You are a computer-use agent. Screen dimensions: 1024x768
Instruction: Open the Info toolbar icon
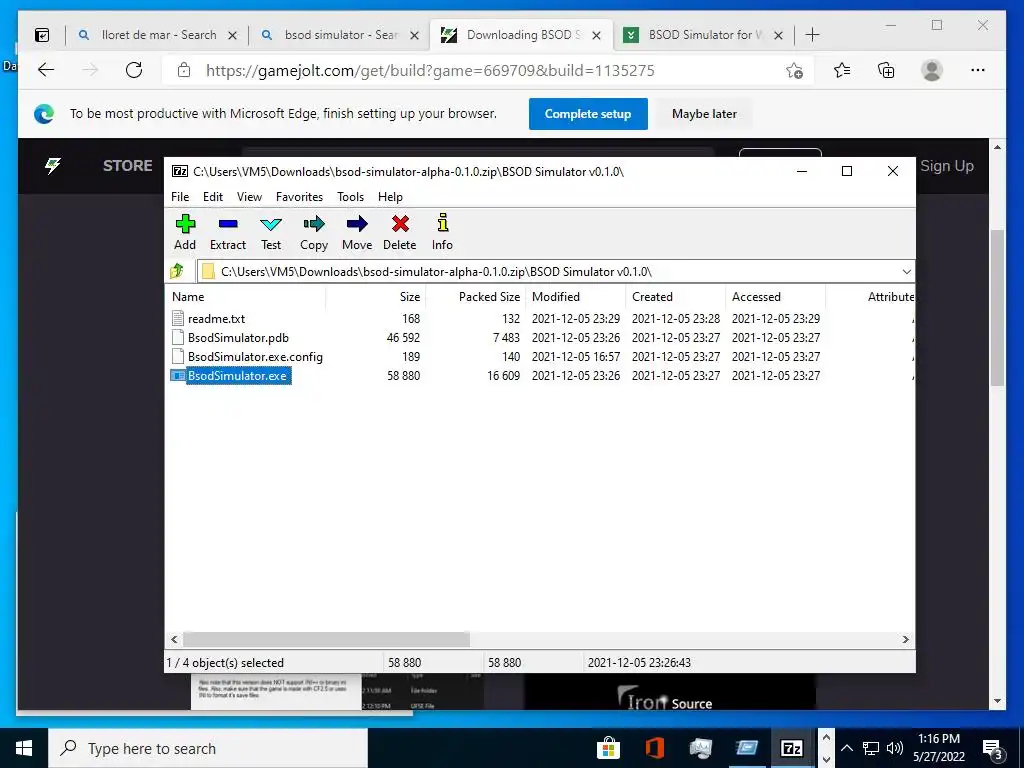click(x=442, y=232)
